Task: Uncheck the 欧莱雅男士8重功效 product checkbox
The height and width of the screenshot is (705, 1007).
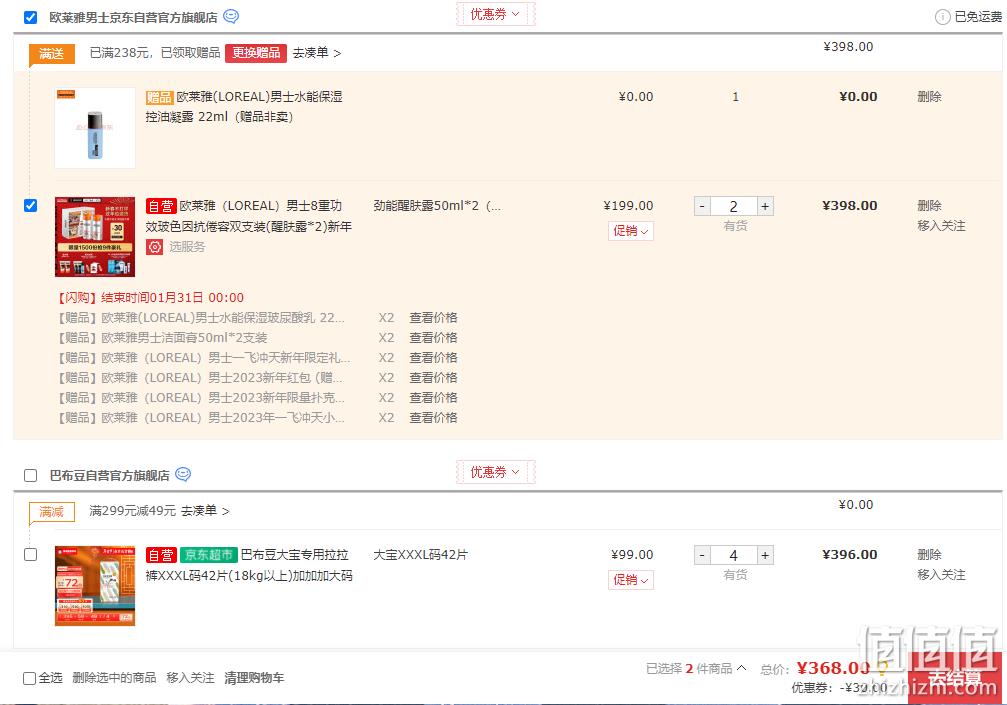Action: click(30, 205)
